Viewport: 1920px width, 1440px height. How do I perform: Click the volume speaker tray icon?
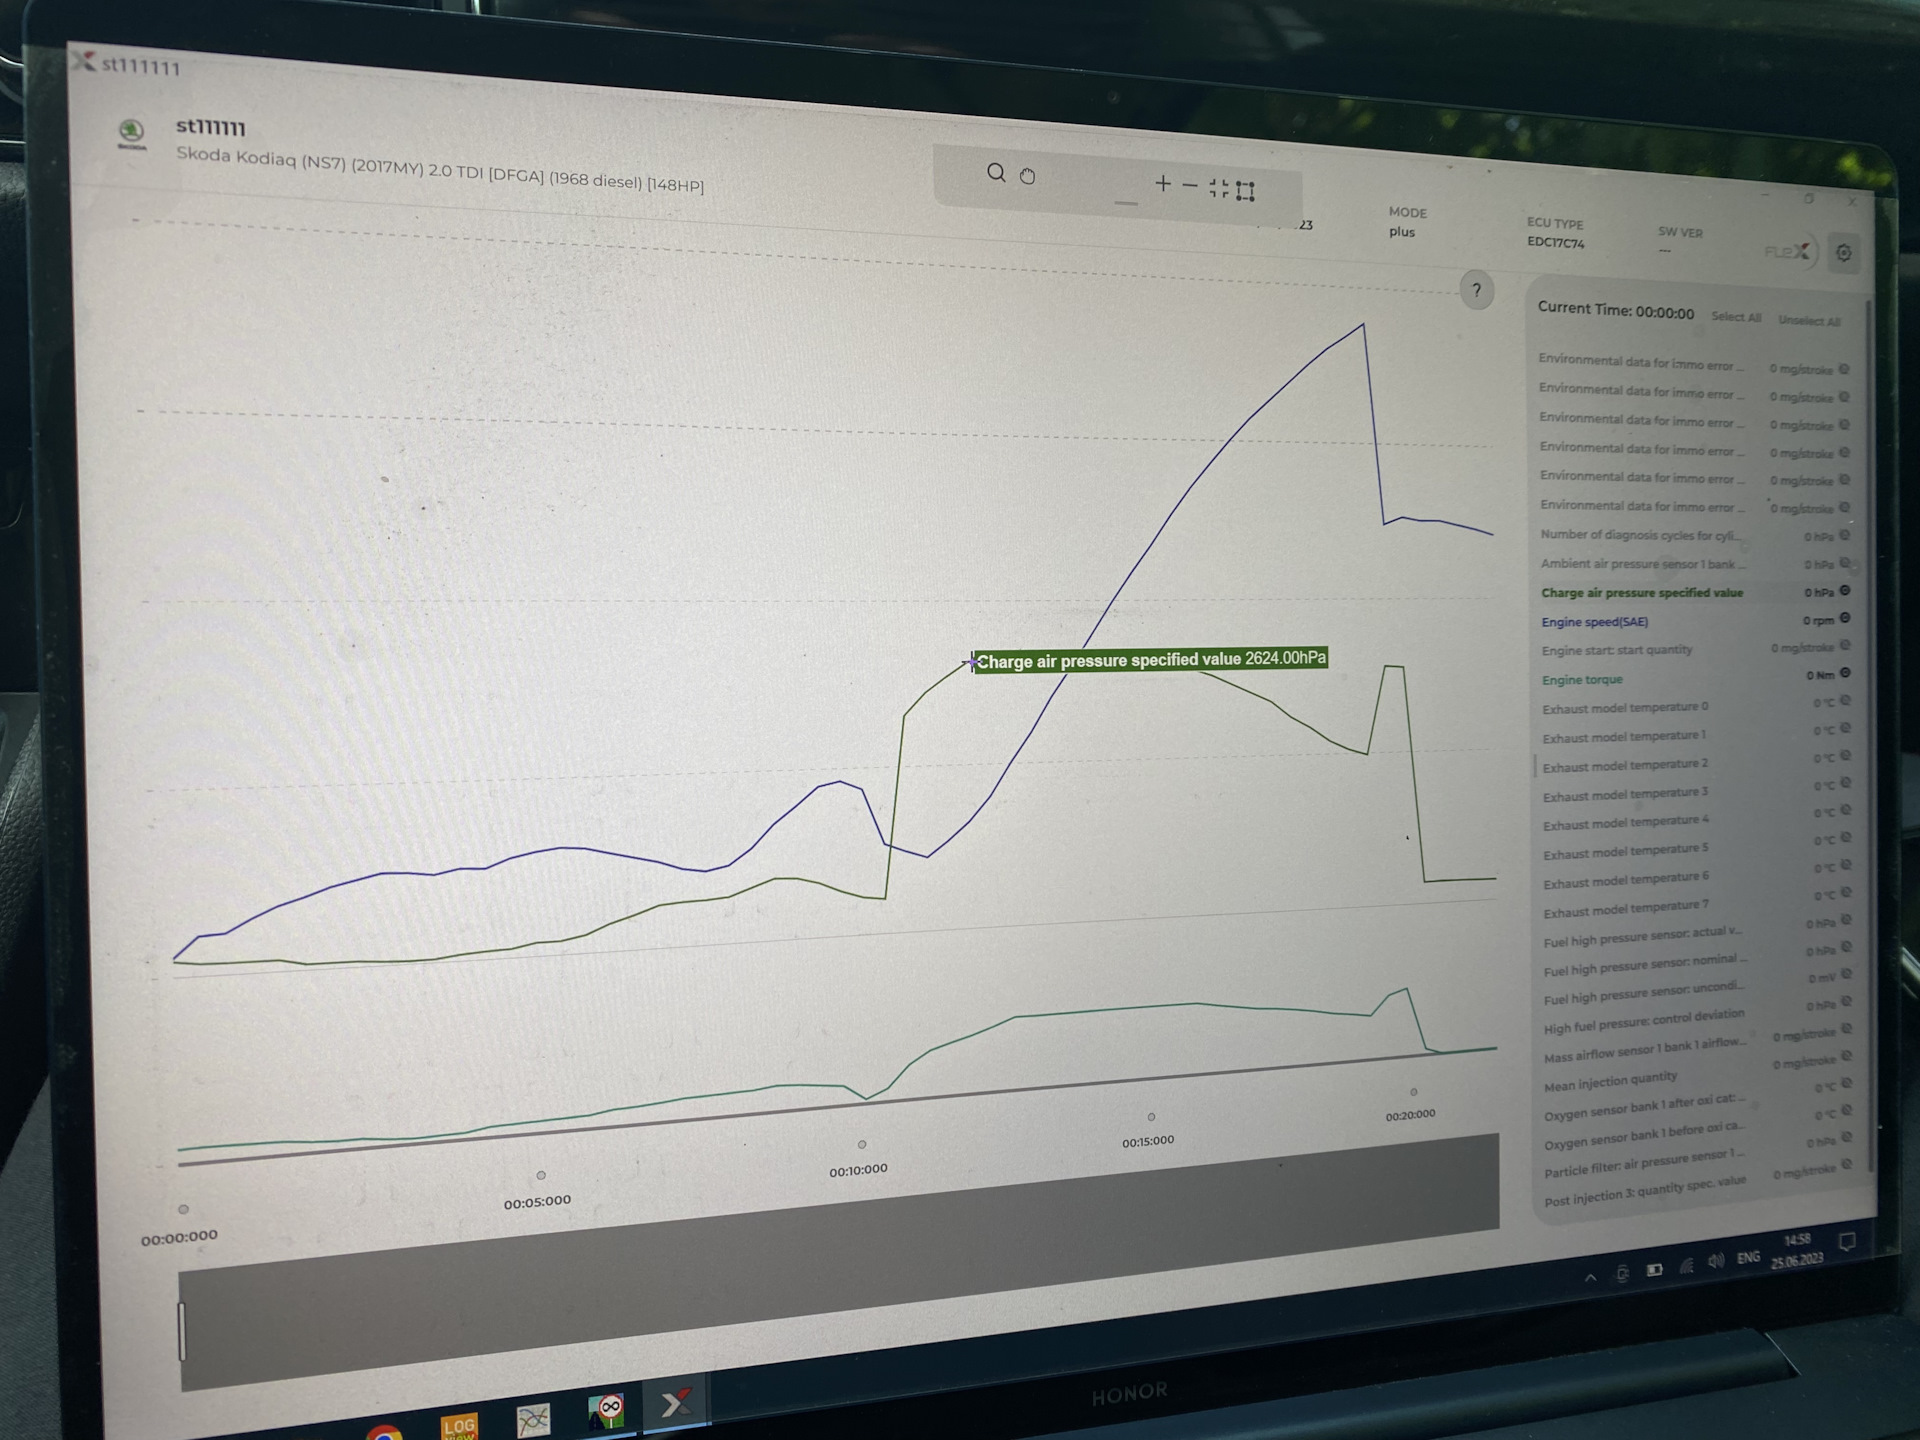[x=1716, y=1262]
